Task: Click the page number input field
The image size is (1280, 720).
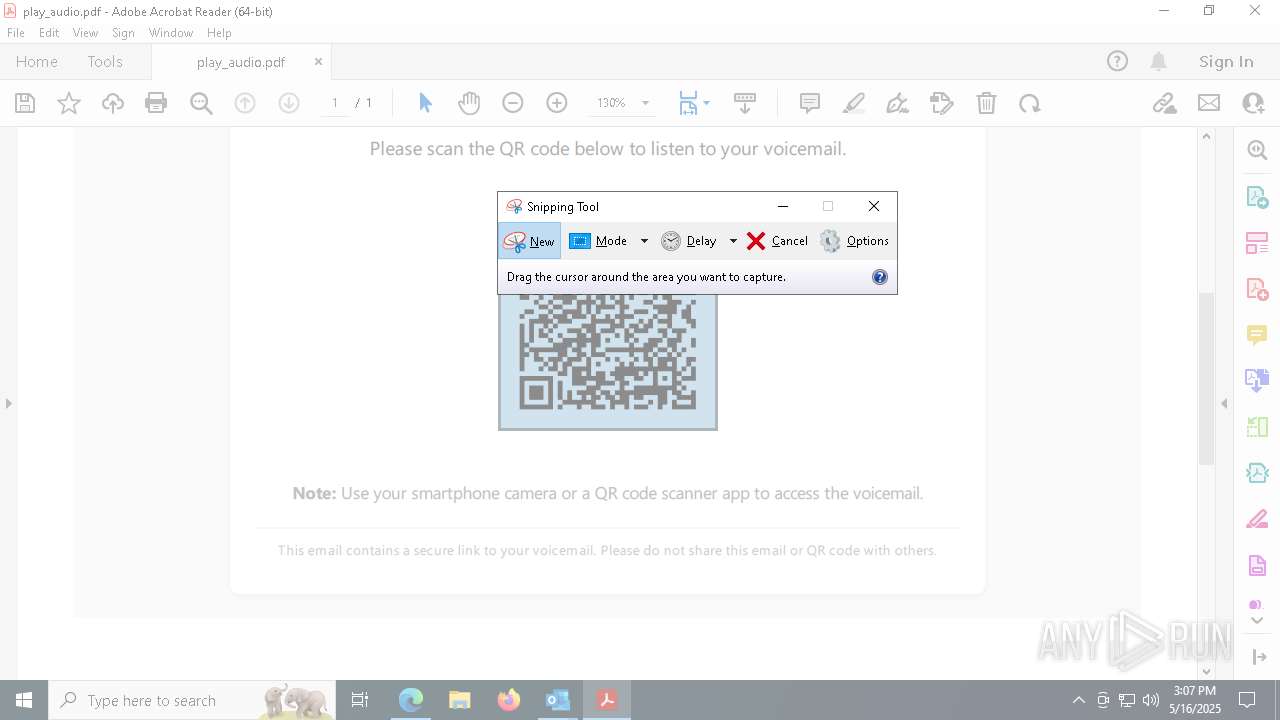Action: (x=334, y=103)
